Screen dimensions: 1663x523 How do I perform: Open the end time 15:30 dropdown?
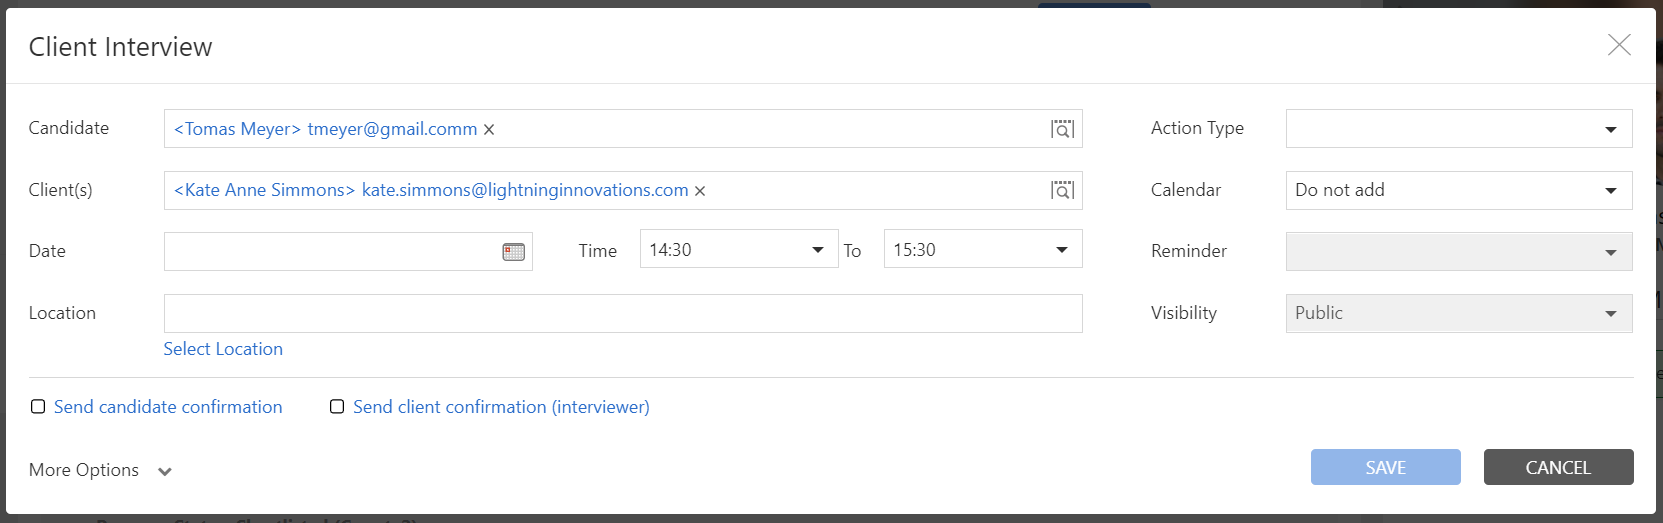click(983, 249)
